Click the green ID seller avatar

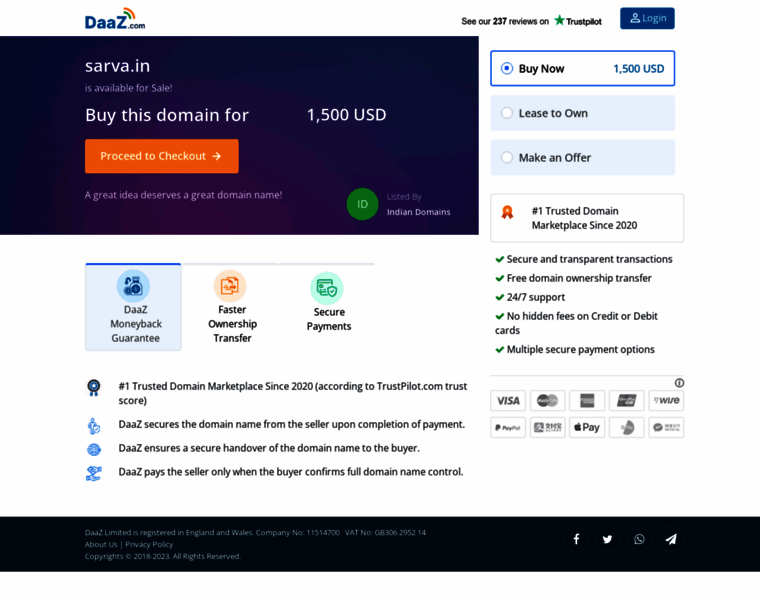click(x=362, y=204)
